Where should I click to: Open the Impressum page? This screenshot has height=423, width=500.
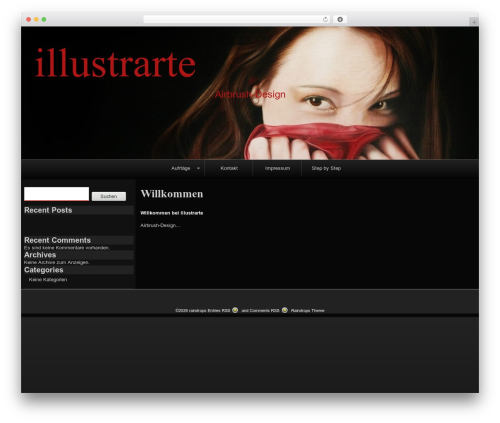click(x=277, y=168)
